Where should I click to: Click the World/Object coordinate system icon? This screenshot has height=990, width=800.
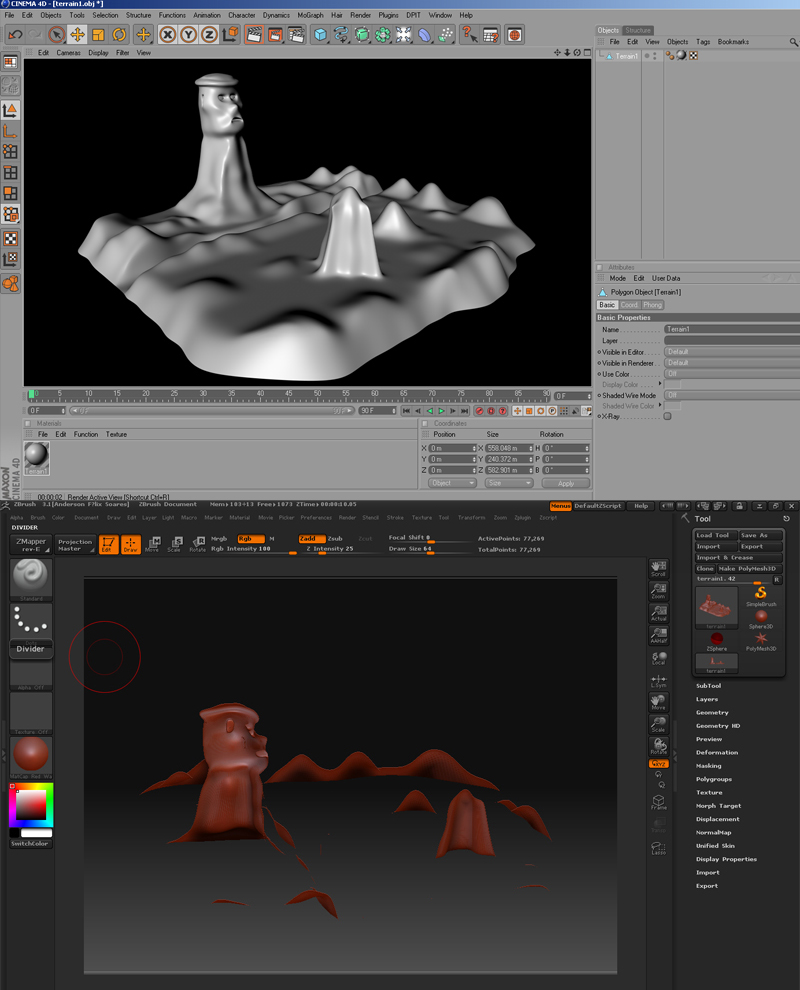point(230,34)
